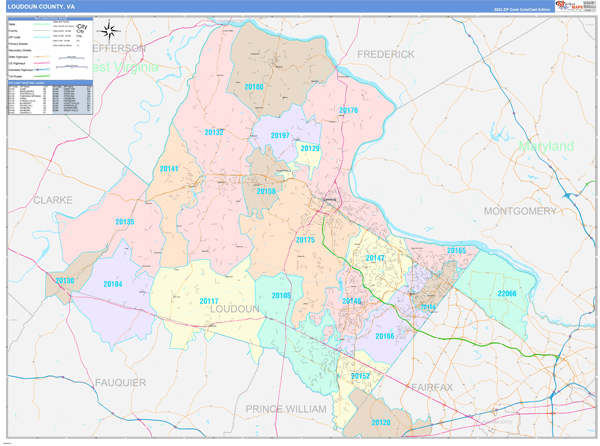The height and width of the screenshot is (446, 600).
Task: Click the green Maryland state label
Action: (x=546, y=146)
